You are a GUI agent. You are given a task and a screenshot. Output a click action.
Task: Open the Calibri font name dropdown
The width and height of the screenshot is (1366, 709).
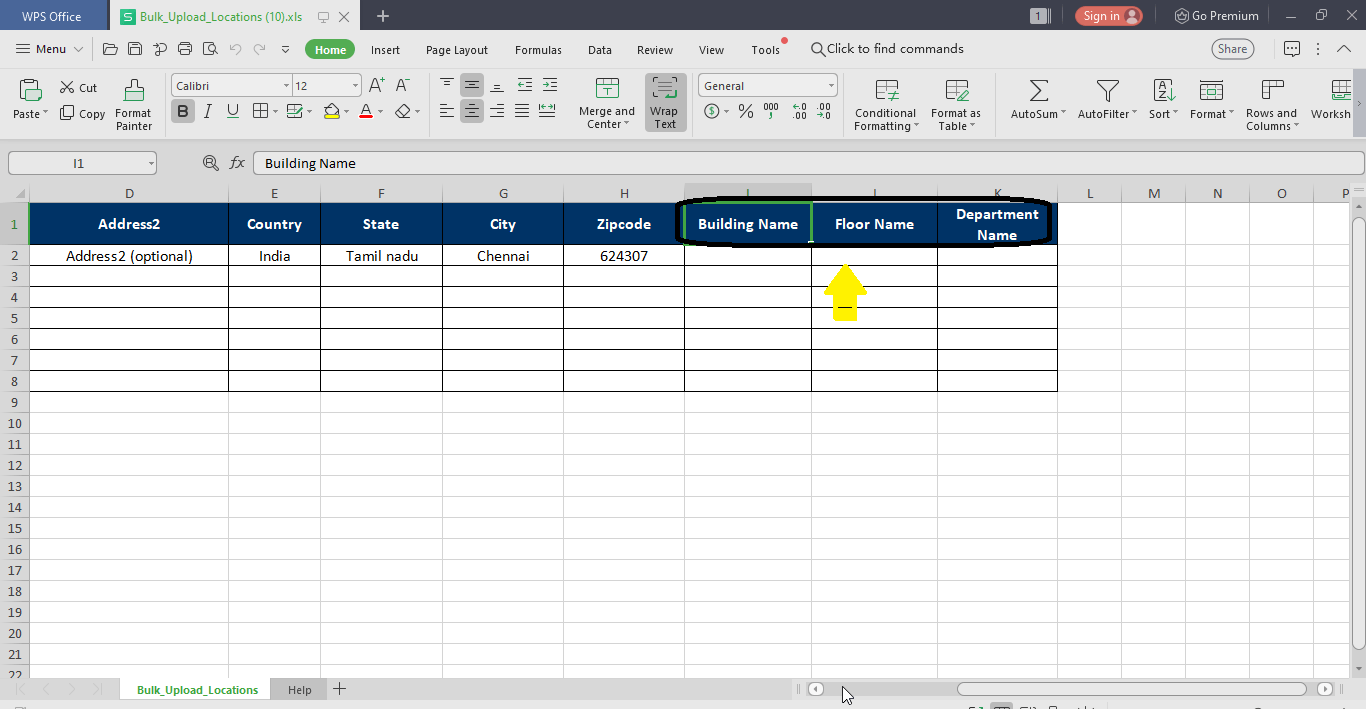(231, 86)
